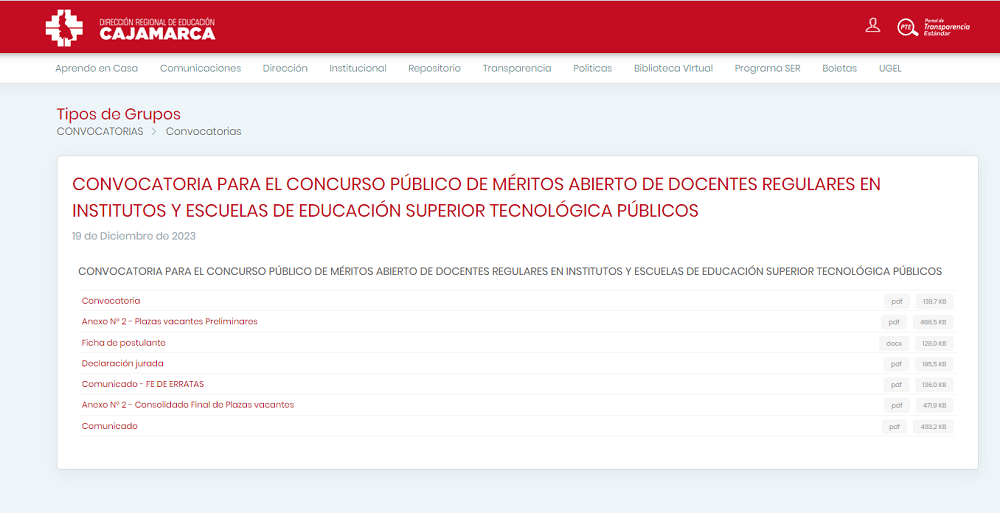The width and height of the screenshot is (1000, 513).
Task: Click the Cajamarca education logo
Action: 130,27
